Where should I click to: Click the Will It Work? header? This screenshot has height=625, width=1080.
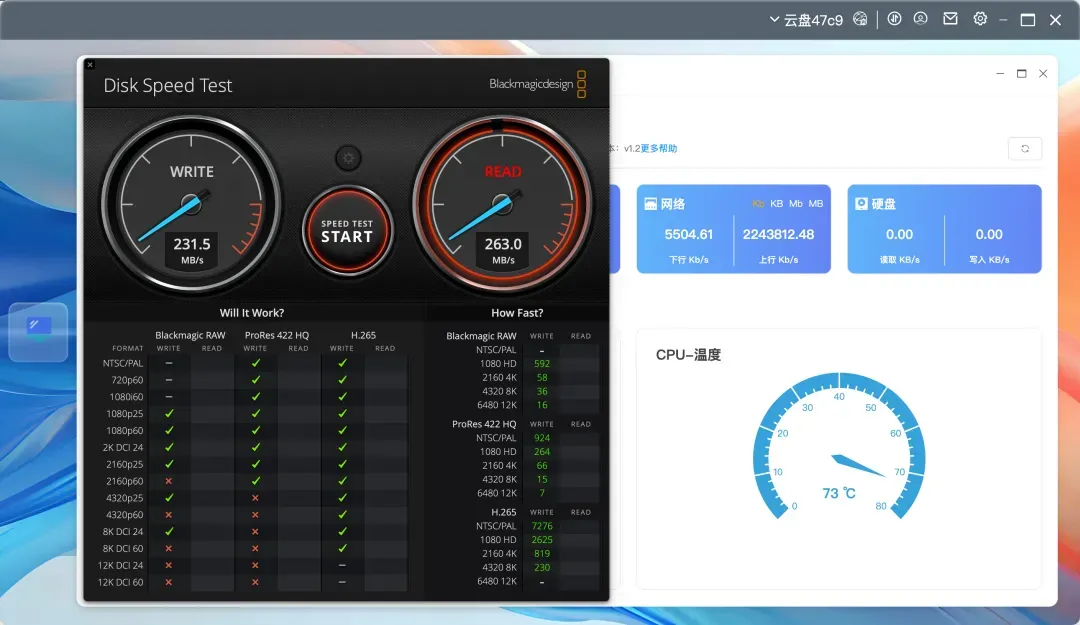(252, 313)
